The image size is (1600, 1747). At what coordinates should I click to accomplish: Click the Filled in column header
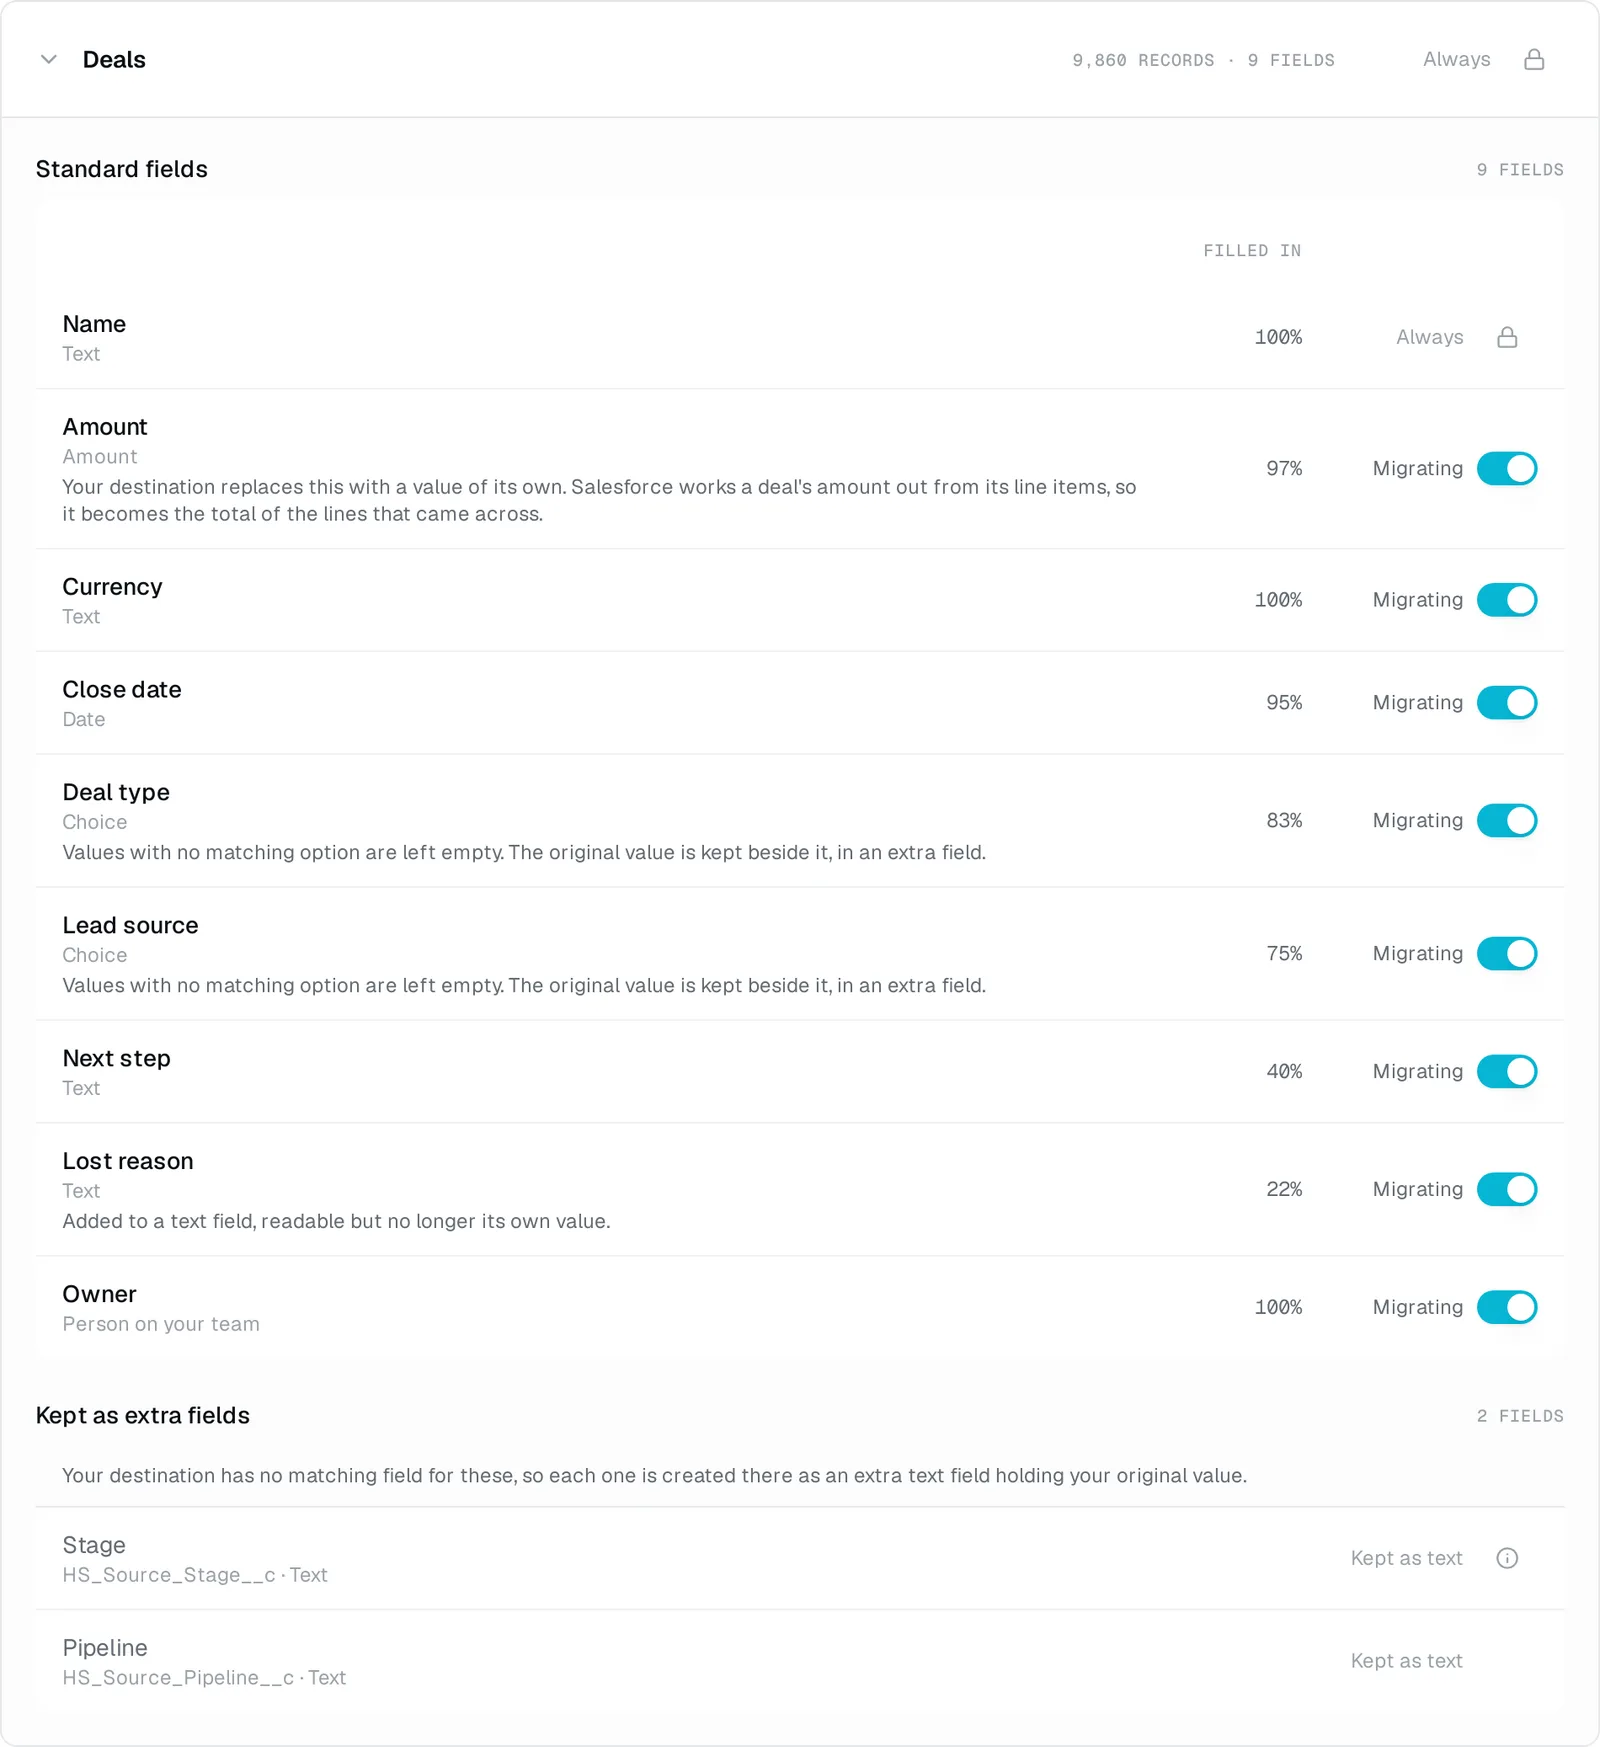tap(1252, 251)
